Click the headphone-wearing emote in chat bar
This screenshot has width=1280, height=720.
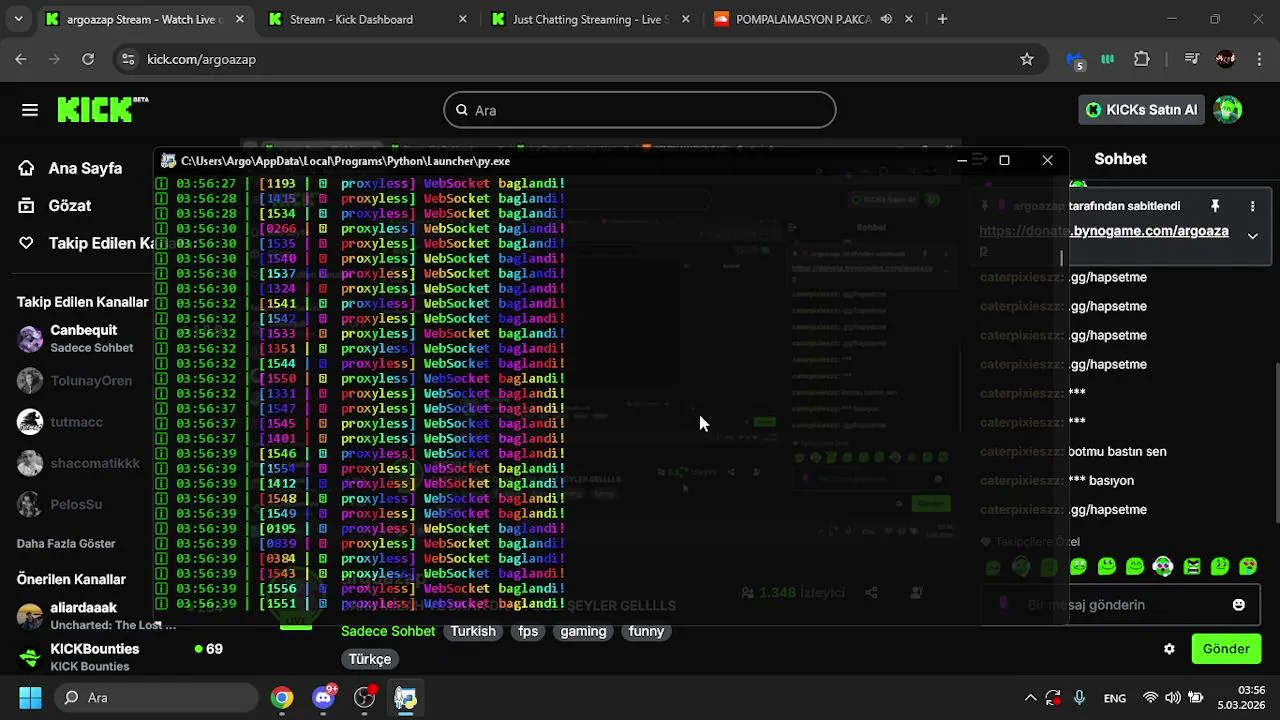pyautogui.click(x=1163, y=566)
